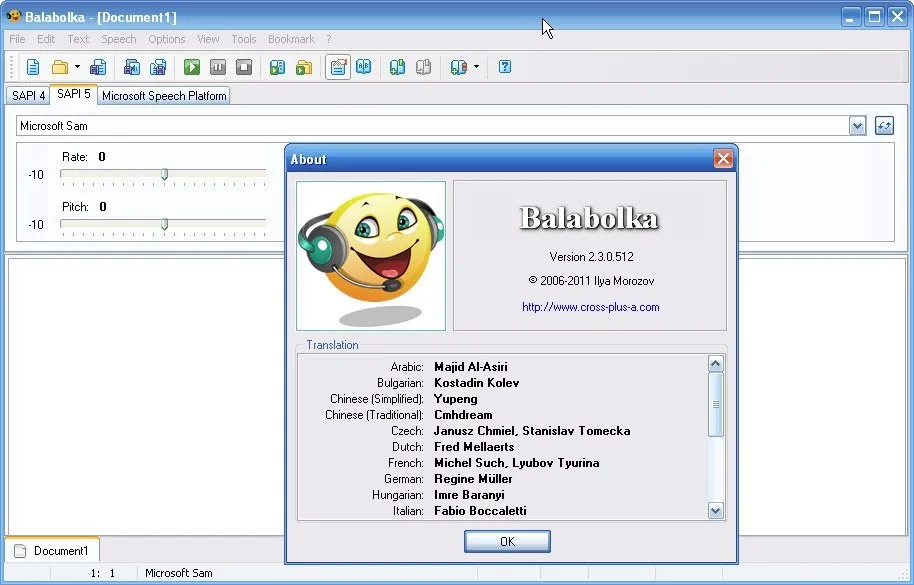The width and height of the screenshot is (914, 585).
Task: Click the main window toolbar drag handle
Action: 11,67
